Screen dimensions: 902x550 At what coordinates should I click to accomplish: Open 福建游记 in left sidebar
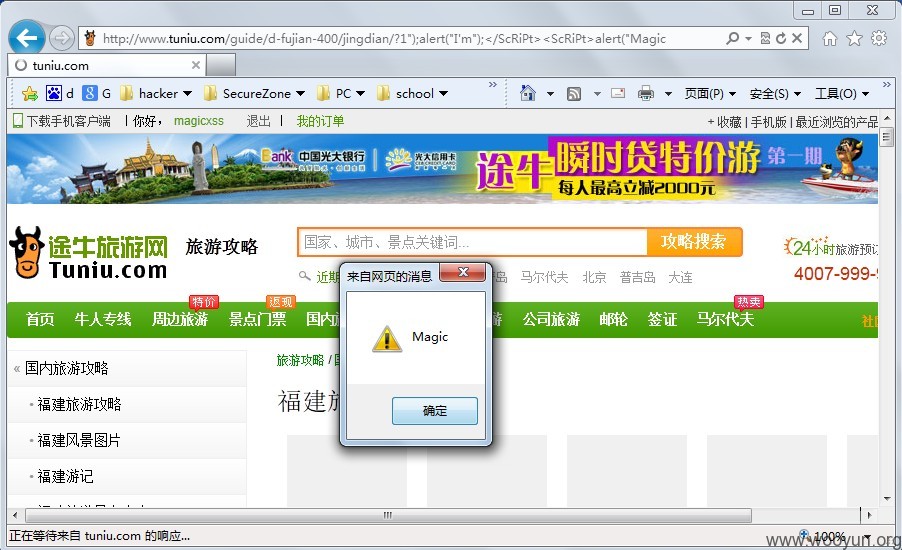click(66, 476)
